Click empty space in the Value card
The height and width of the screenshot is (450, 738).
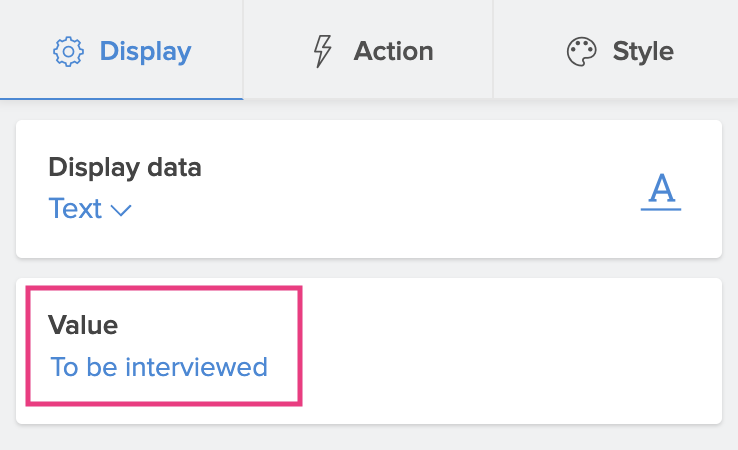510,350
